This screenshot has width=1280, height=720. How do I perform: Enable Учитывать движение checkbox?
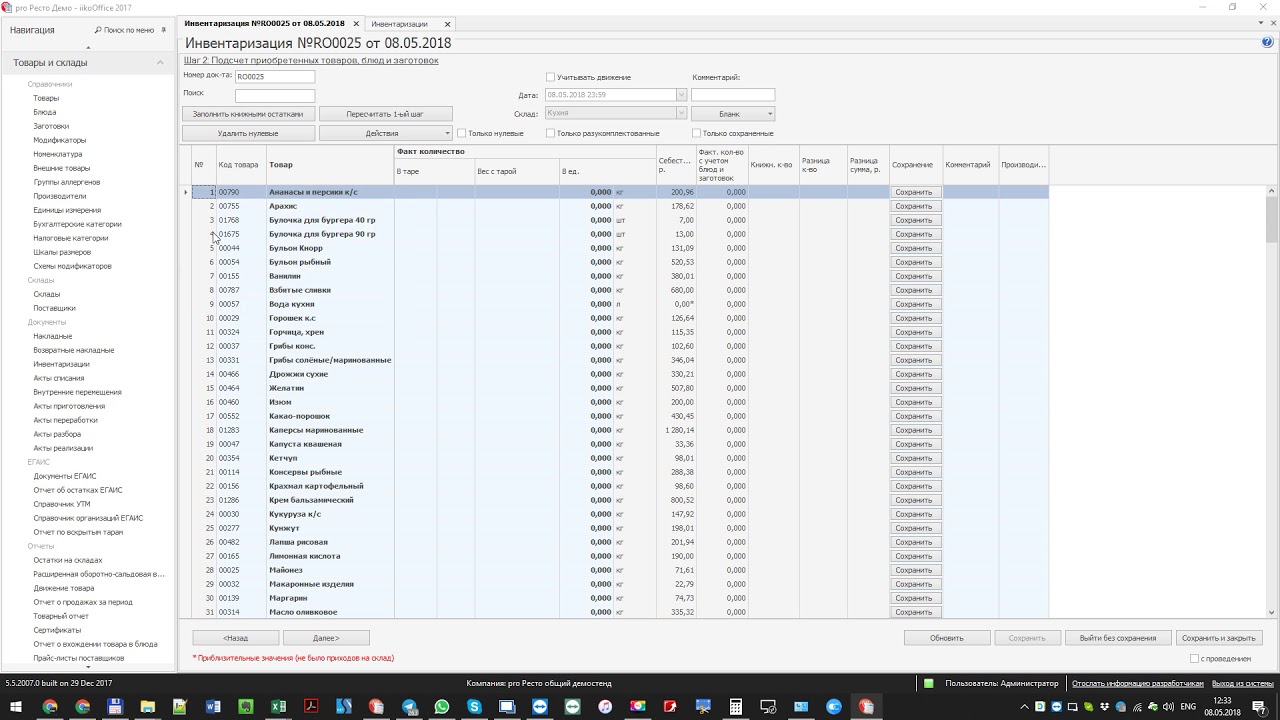[x=550, y=77]
